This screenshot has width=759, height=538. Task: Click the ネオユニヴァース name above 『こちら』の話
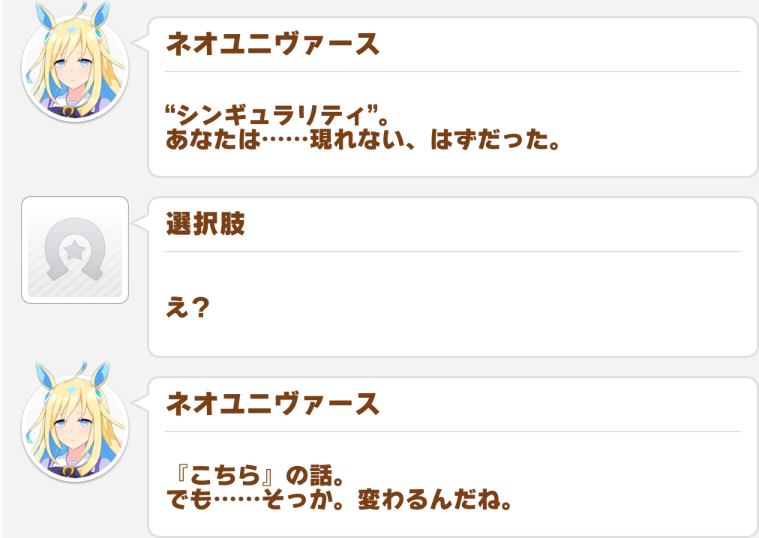[x=272, y=405]
